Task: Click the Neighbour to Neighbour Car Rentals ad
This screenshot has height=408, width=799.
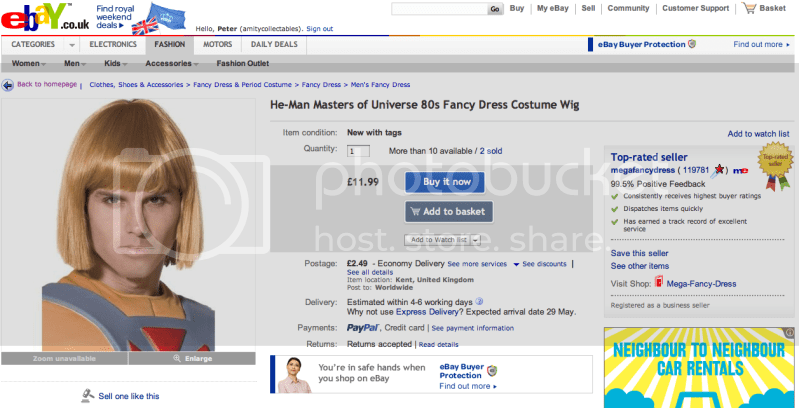Action: click(699, 367)
